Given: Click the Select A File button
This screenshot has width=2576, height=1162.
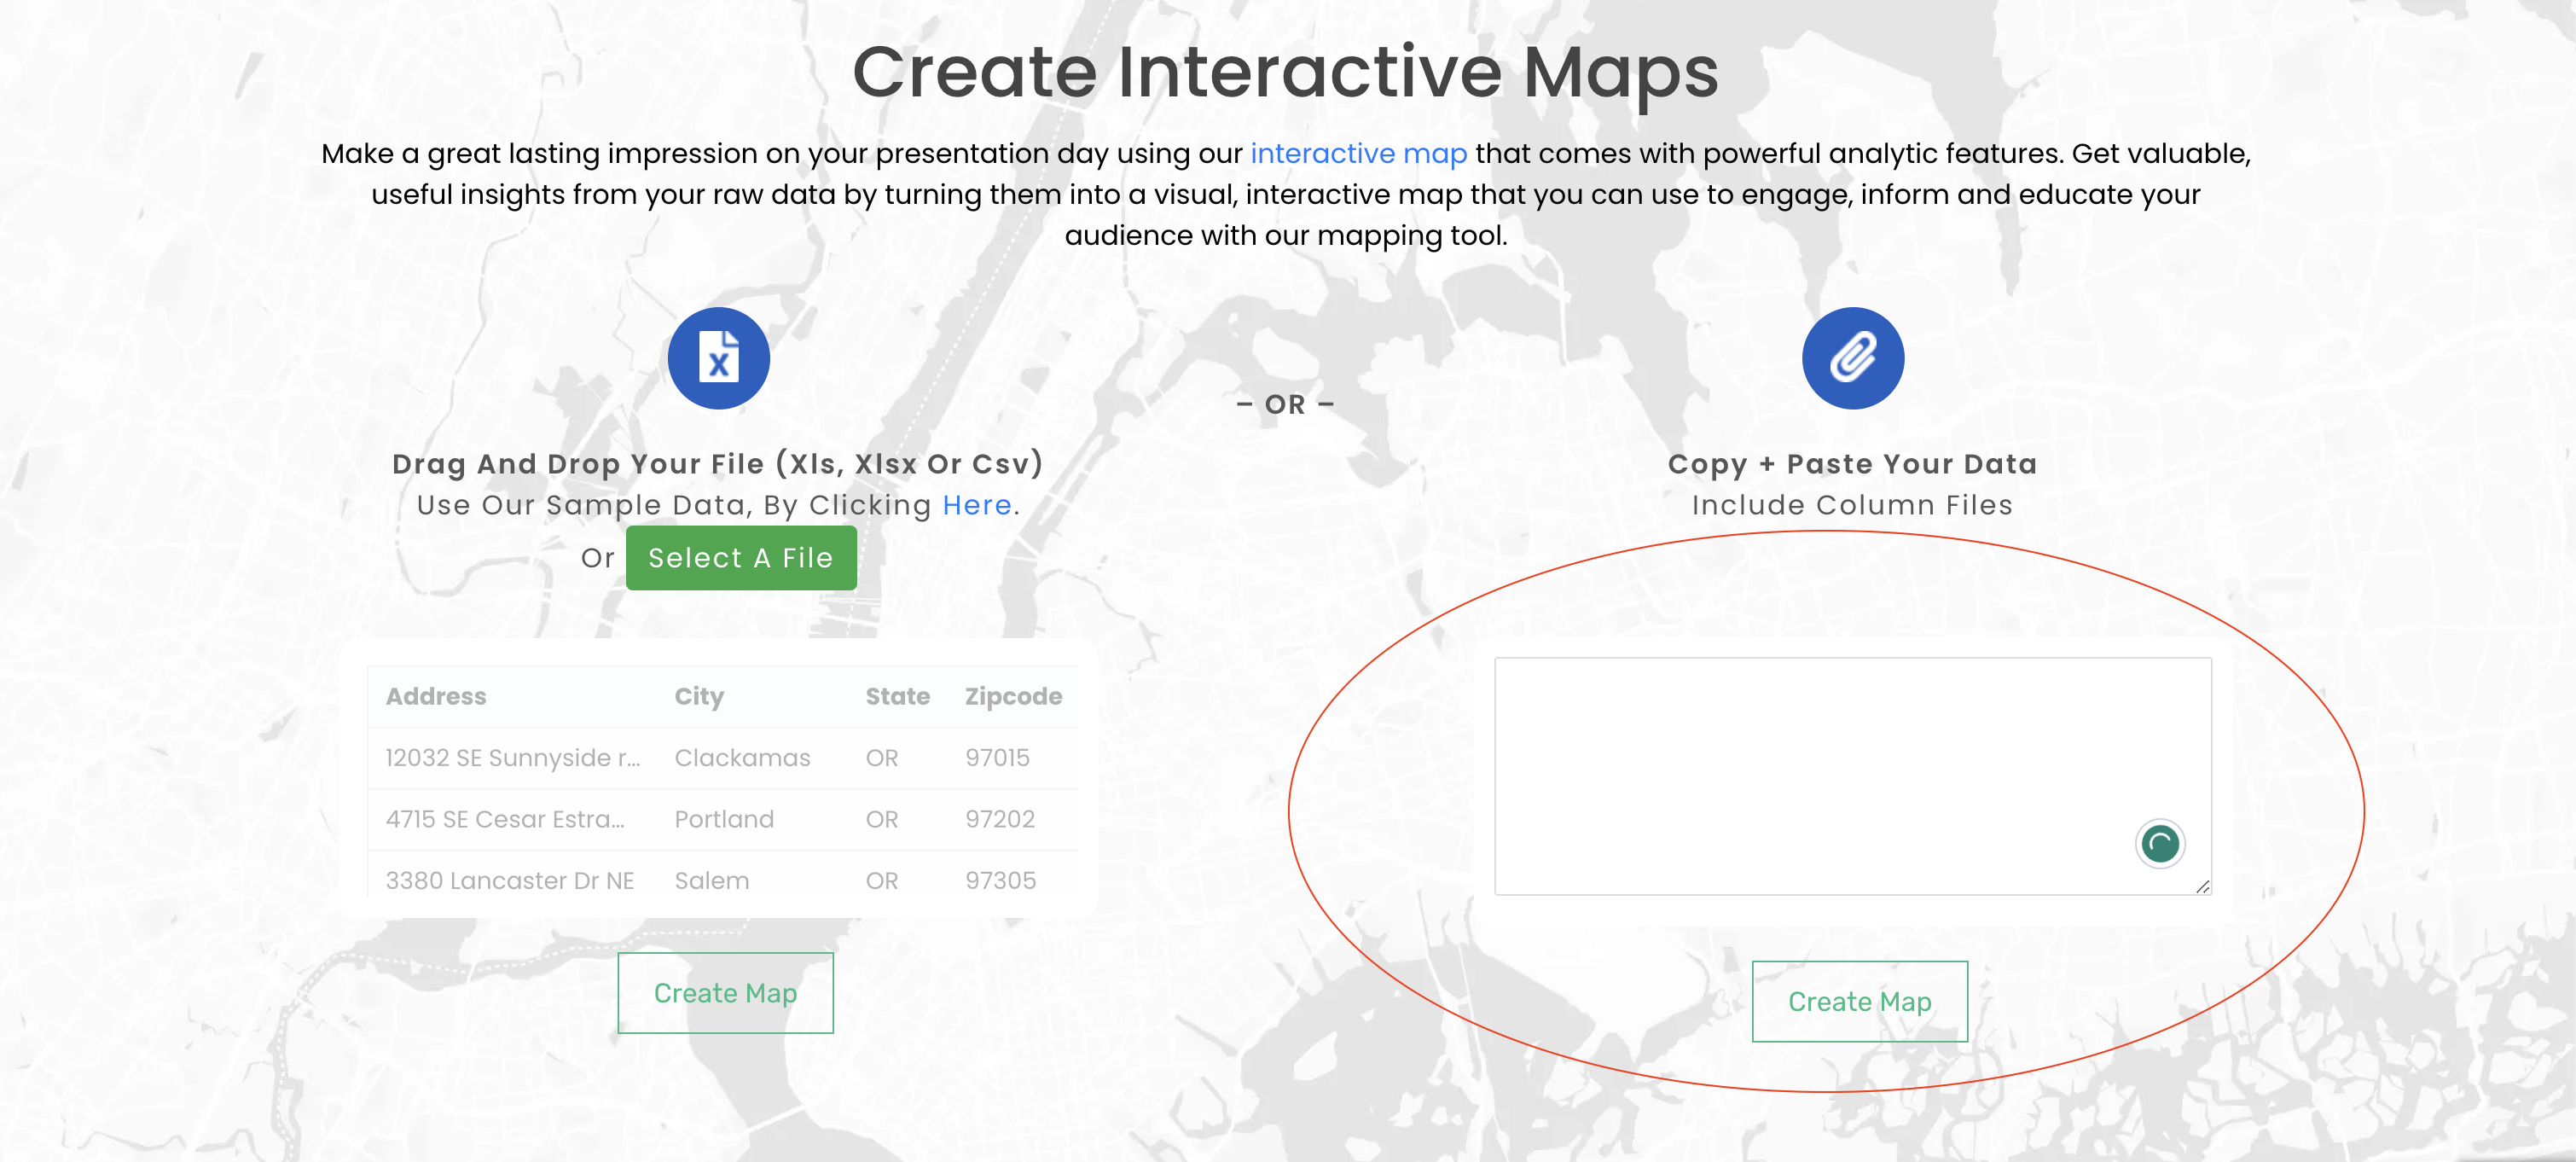Looking at the screenshot, I should [x=741, y=557].
